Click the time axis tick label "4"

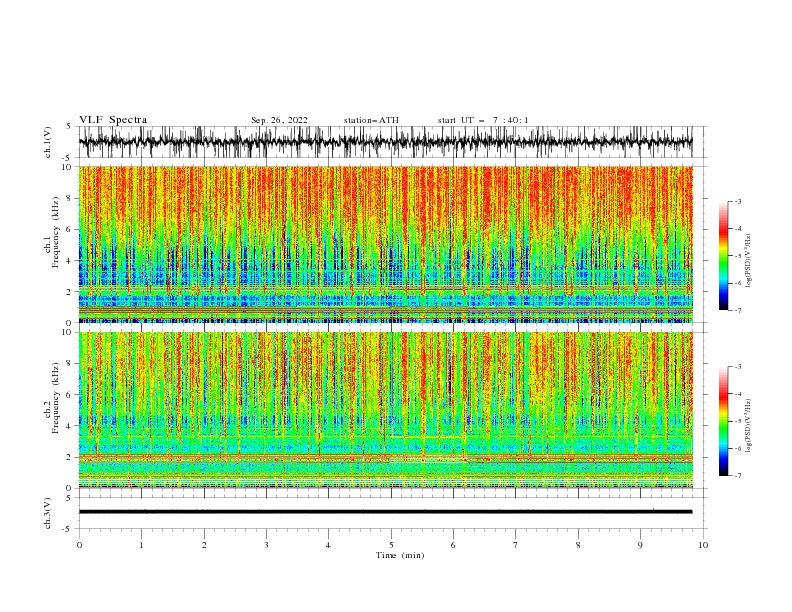click(x=328, y=545)
